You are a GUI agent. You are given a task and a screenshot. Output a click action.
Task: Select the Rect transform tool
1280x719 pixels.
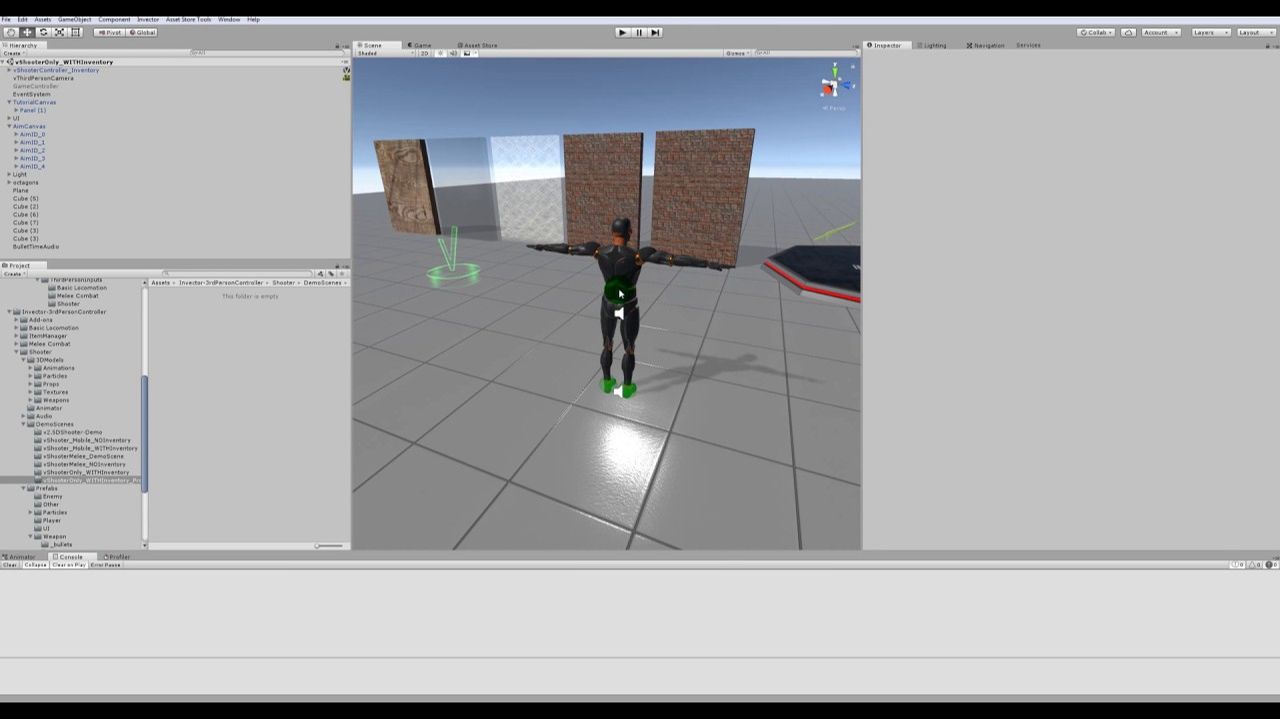click(75, 32)
